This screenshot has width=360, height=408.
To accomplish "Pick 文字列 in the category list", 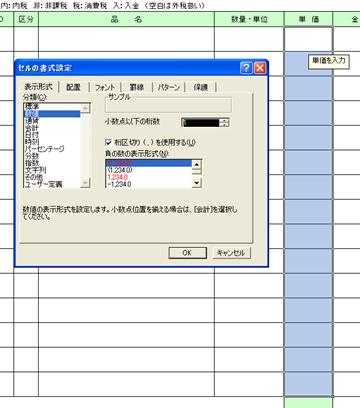I will [x=52, y=170].
